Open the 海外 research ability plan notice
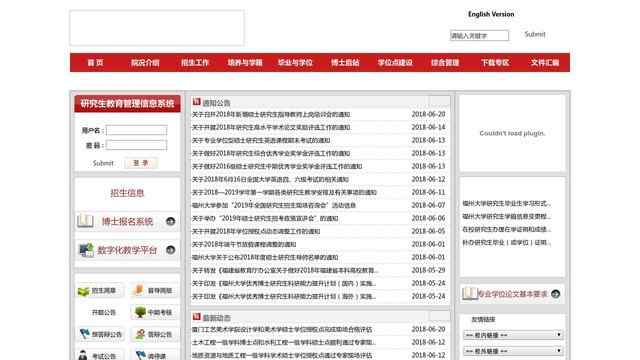Image resolution: width=640 pixels, height=360 pixels. click(x=284, y=296)
